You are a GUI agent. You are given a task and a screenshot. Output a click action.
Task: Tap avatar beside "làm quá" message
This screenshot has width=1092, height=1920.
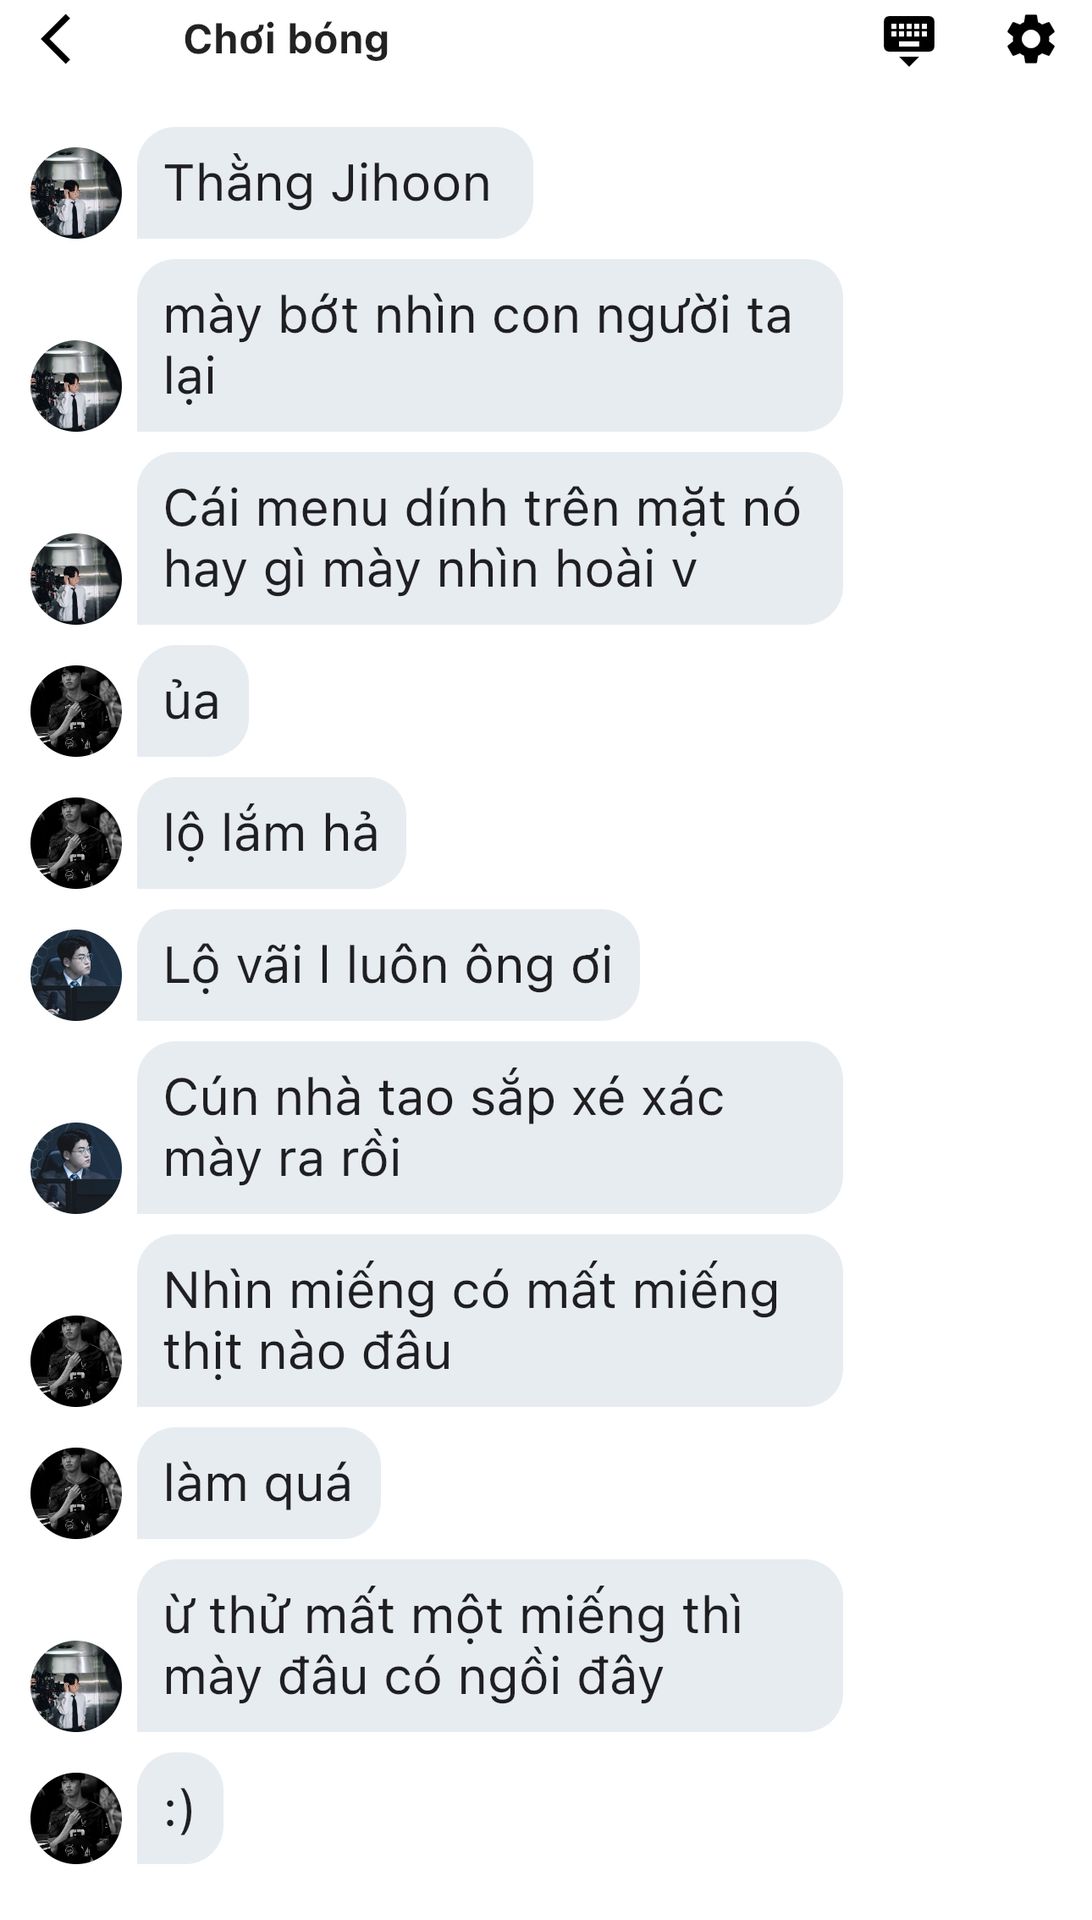76,1493
